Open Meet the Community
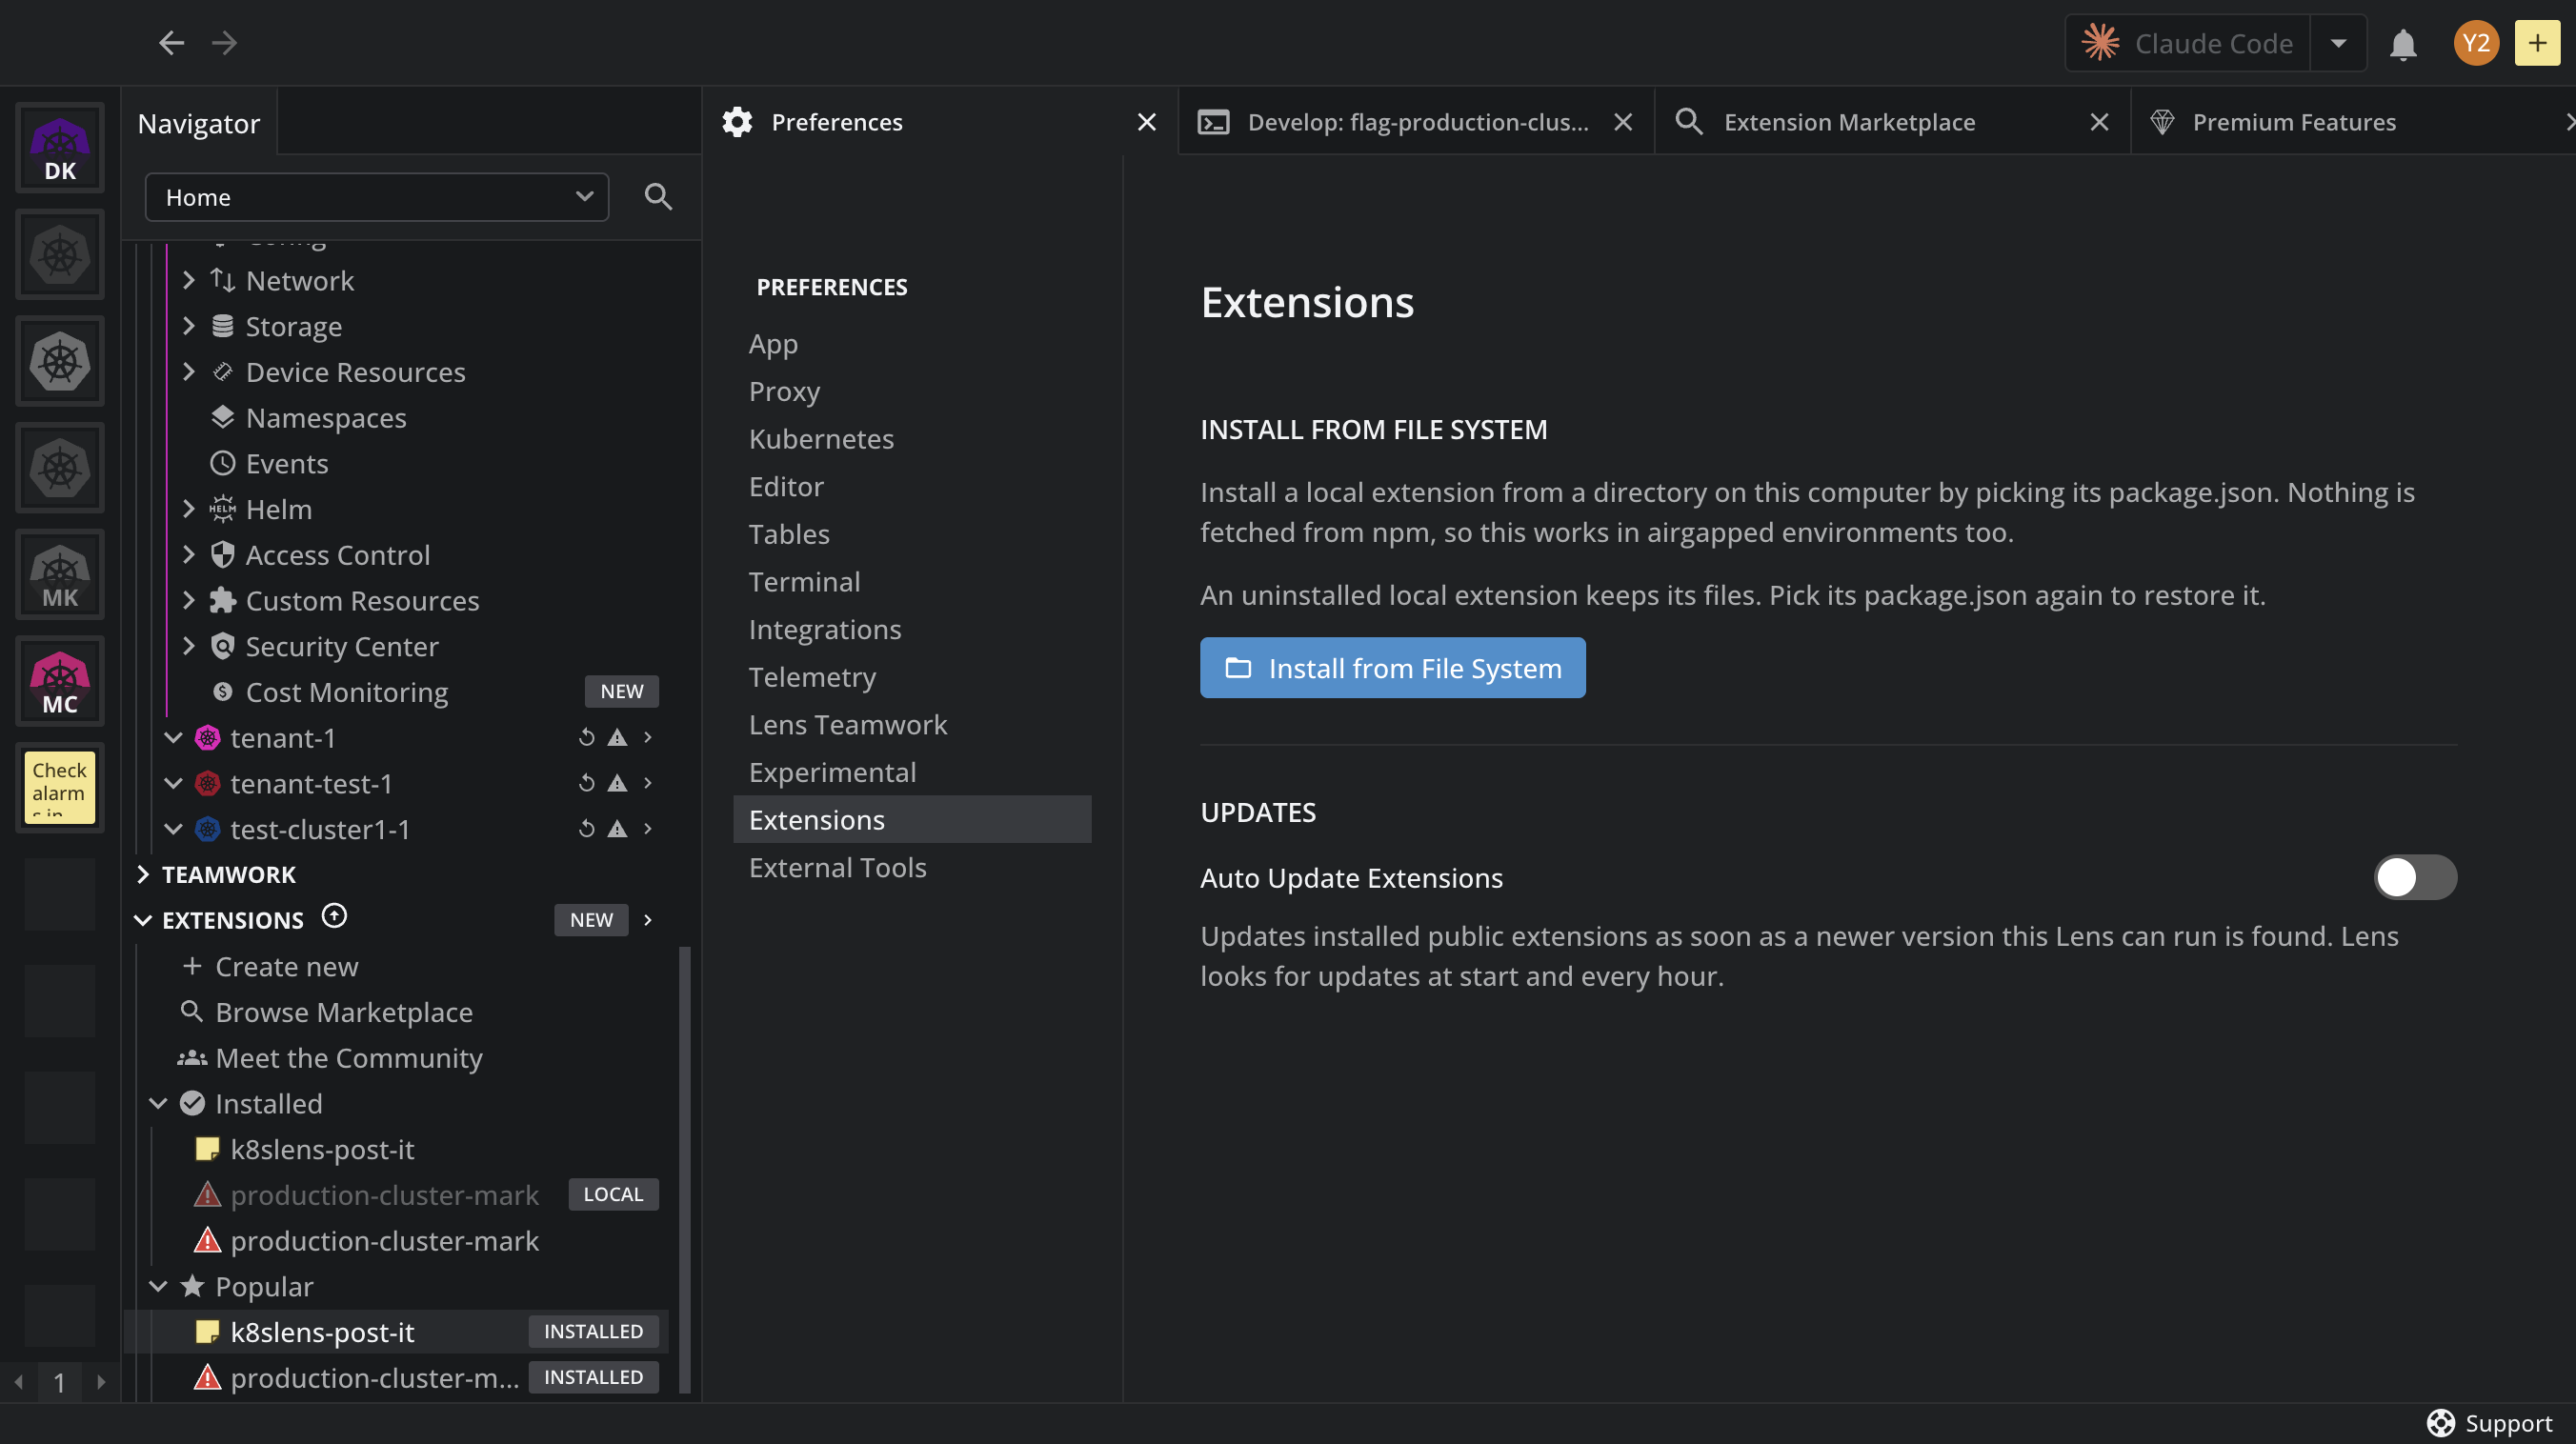Image resolution: width=2576 pixels, height=1444 pixels. click(x=330, y=1058)
